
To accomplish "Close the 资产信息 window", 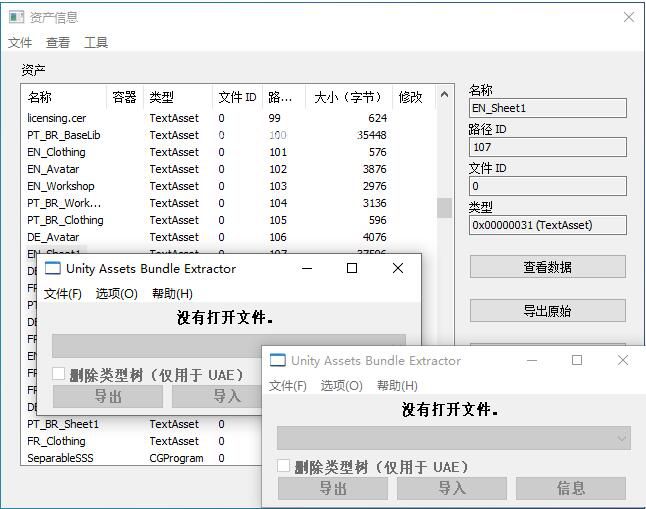I will (x=629, y=17).
